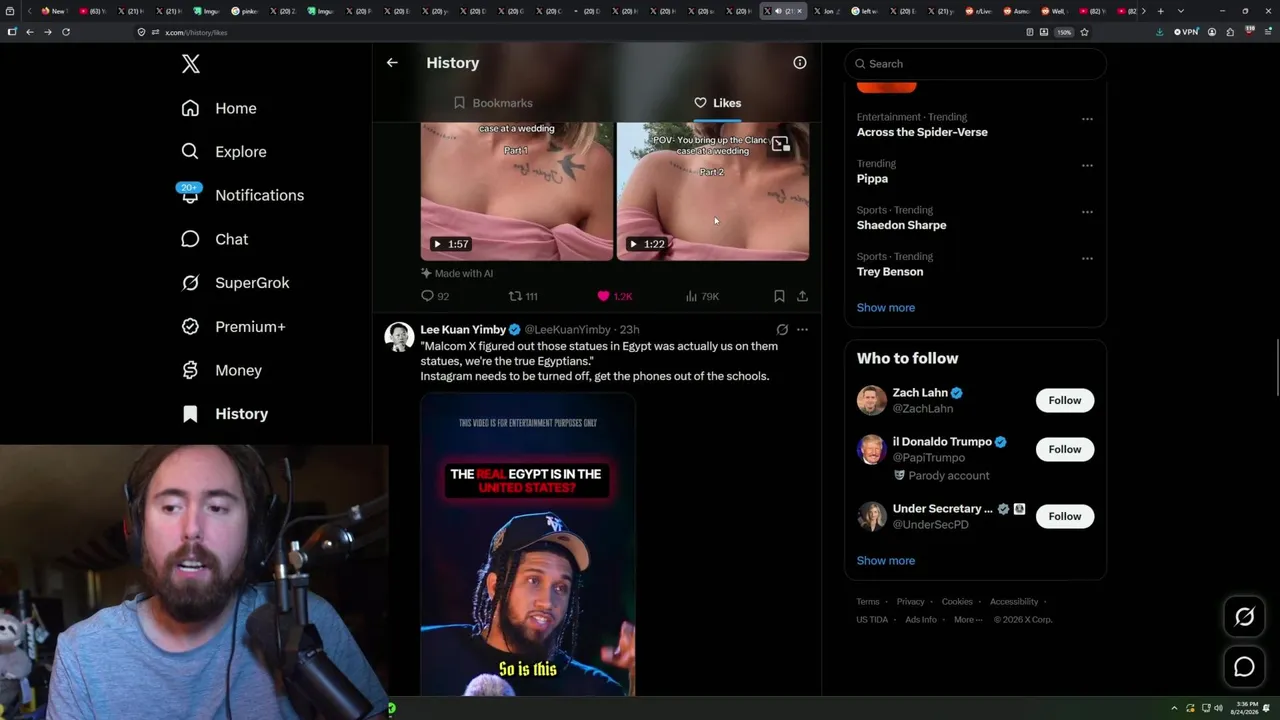
Task: Follow il Donaldo Trumpo
Action: pyautogui.click(x=1065, y=449)
